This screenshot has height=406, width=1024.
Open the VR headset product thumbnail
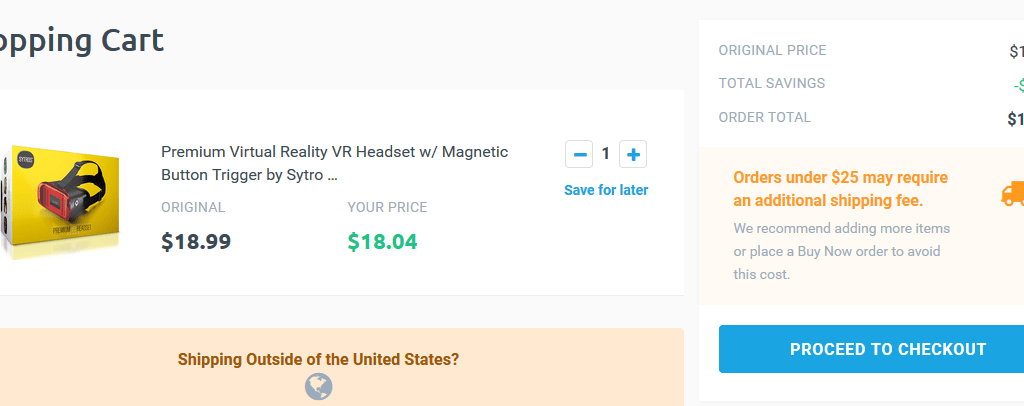pyautogui.click(x=63, y=200)
